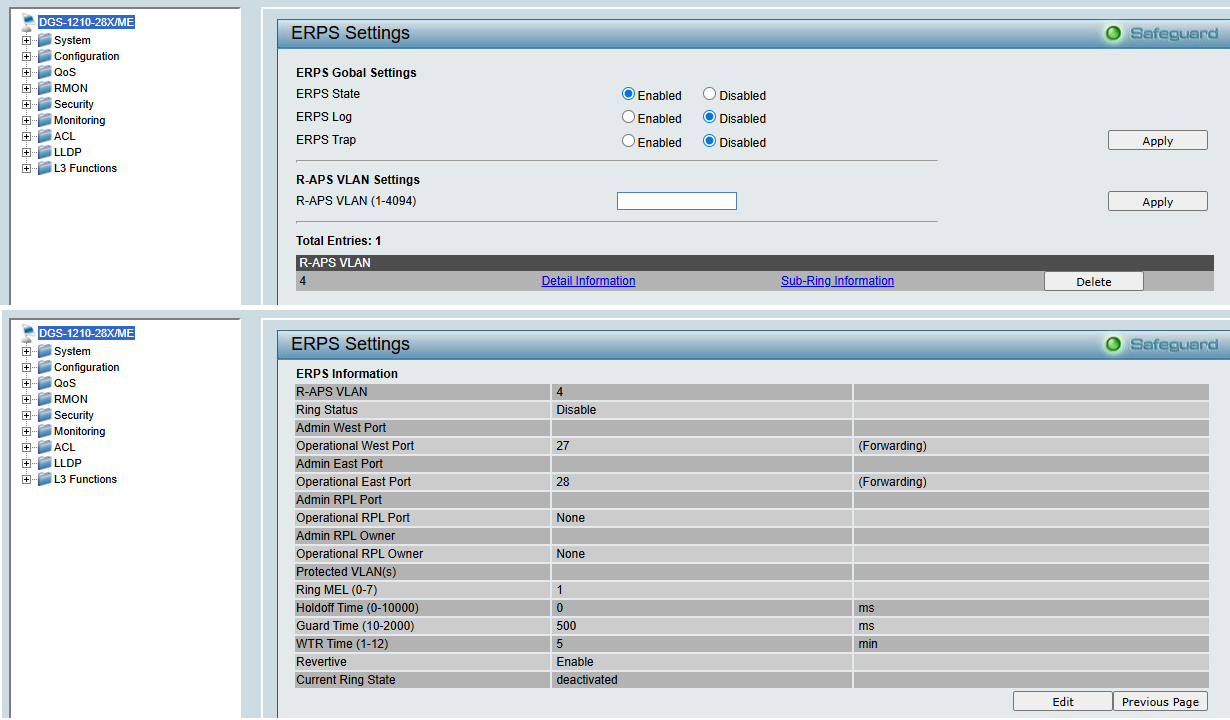Apply the R-APS VLAN Settings

pos(1157,202)
